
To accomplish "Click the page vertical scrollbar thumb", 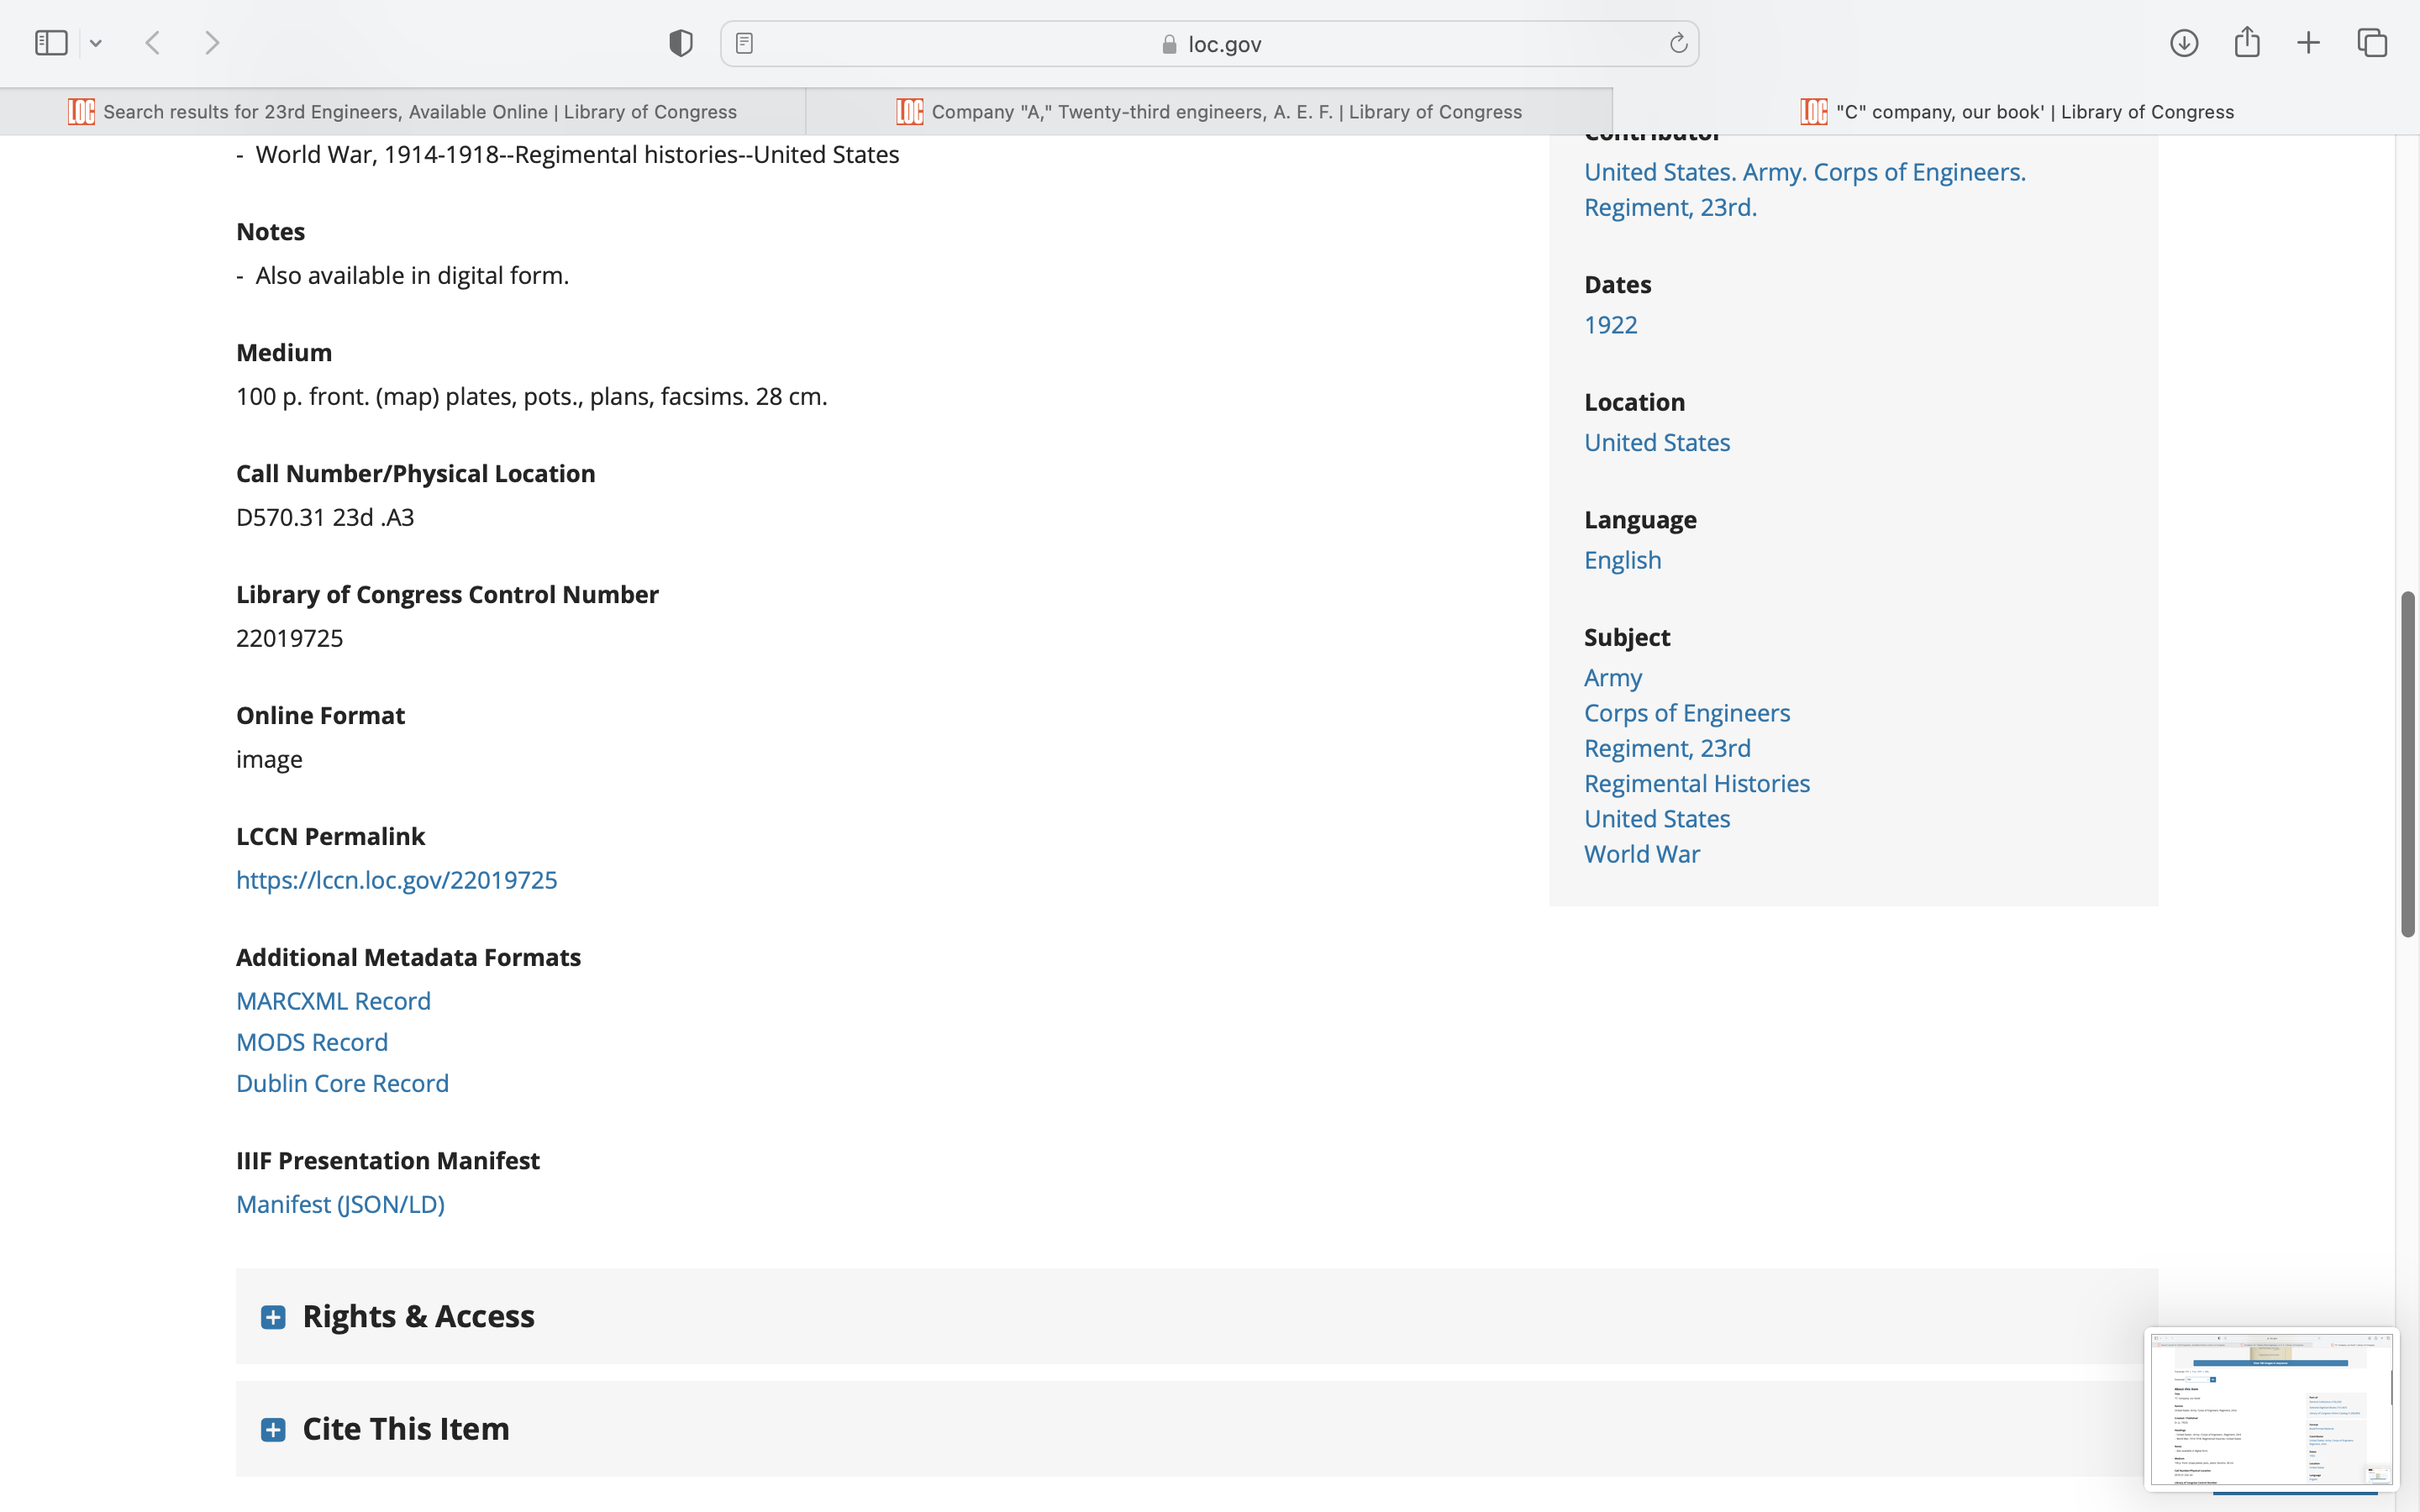I will [x=2408, y=764].
